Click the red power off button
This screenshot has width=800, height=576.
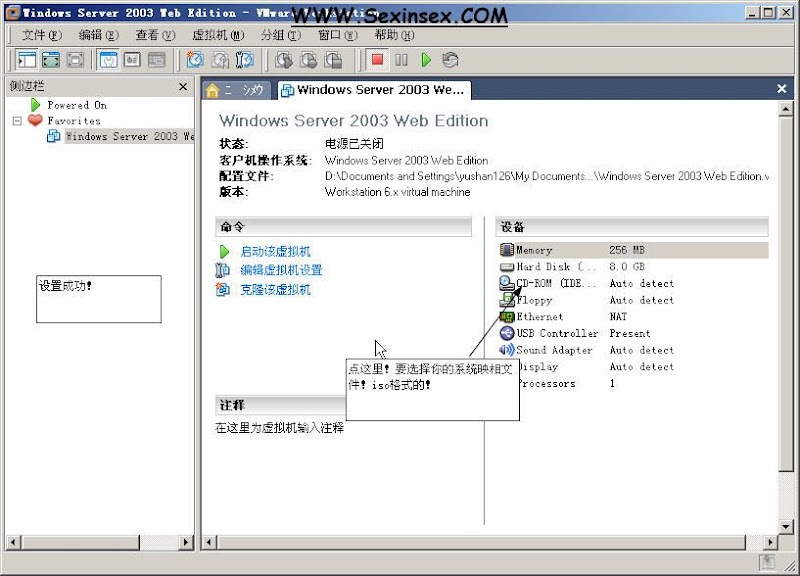click(x=378, y=60)
